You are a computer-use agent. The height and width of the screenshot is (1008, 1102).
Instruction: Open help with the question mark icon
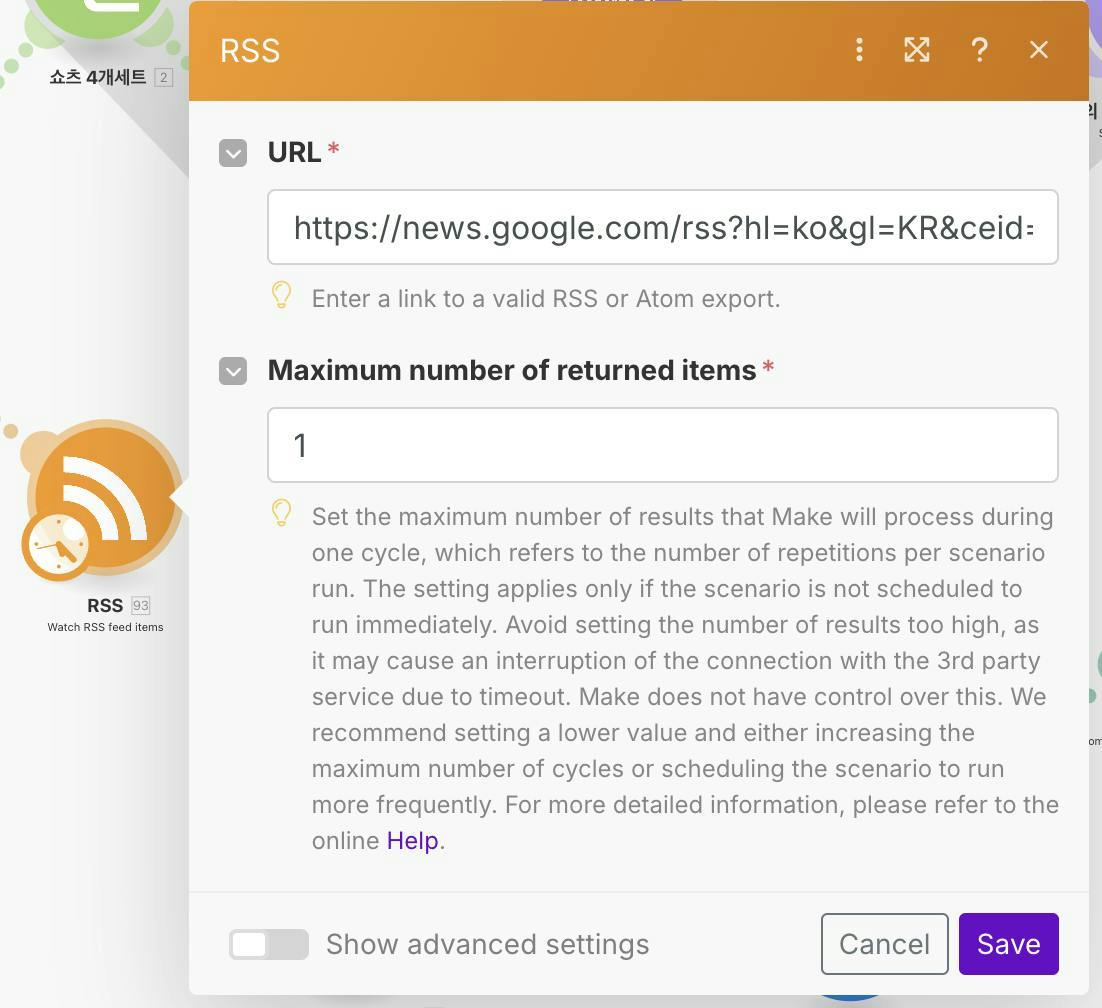979,50
